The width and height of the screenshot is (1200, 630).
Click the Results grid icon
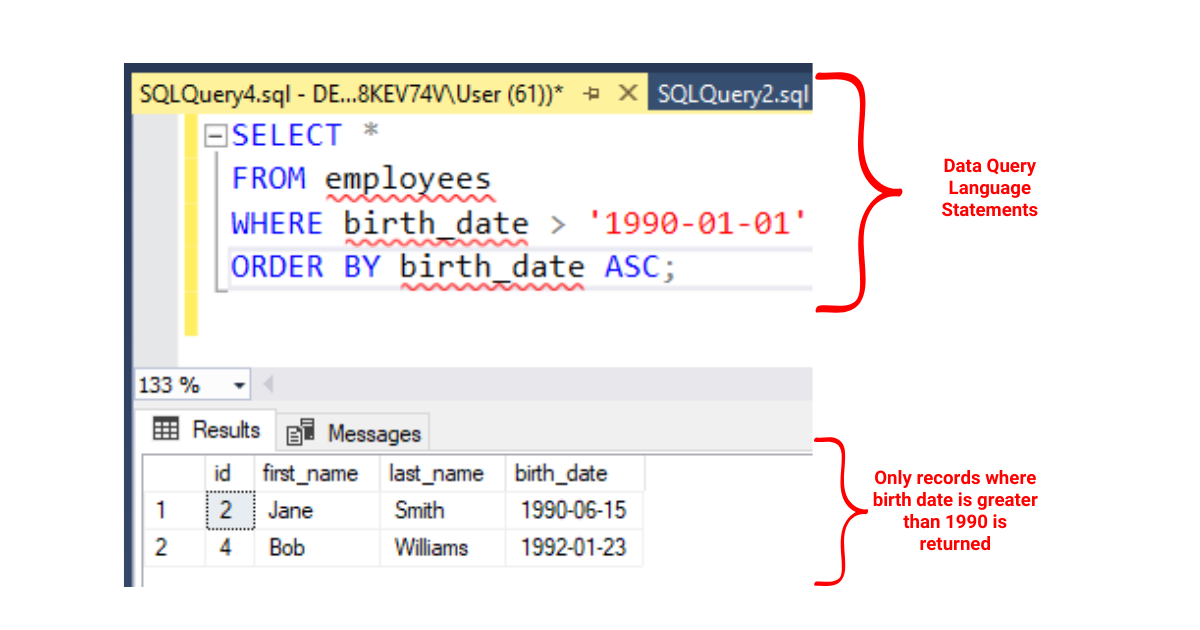pos(165,430)
